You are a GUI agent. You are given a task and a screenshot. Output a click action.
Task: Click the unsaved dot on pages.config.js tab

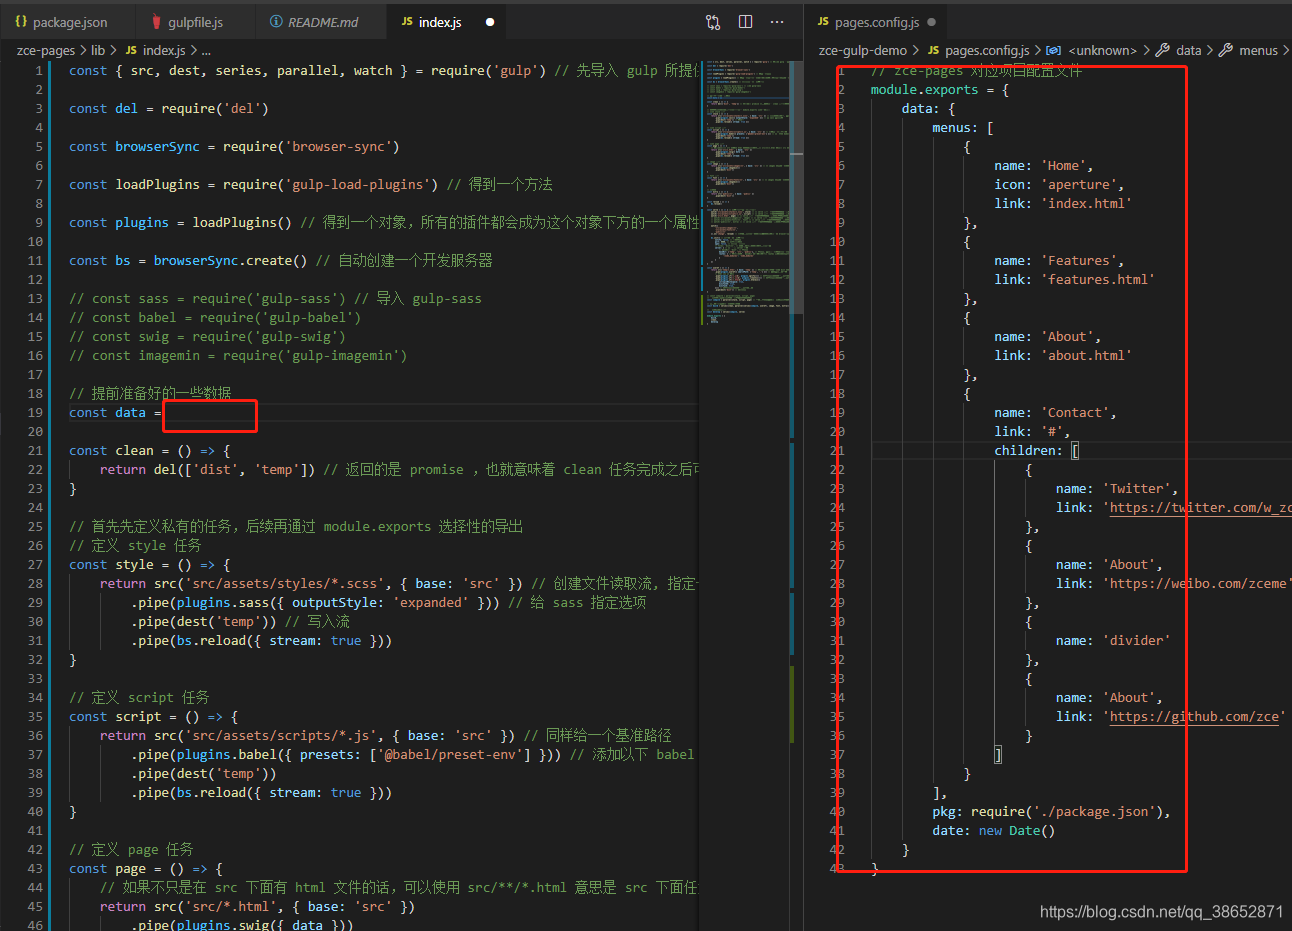click(x=932, y=22)
